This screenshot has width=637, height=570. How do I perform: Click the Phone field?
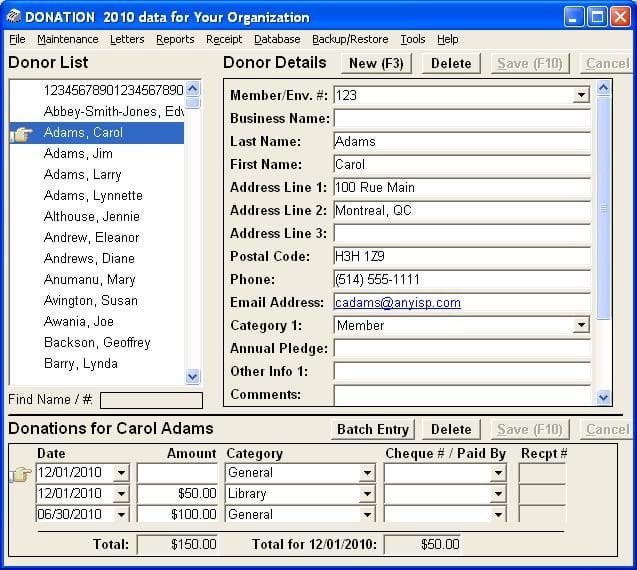tap(462, 280)
